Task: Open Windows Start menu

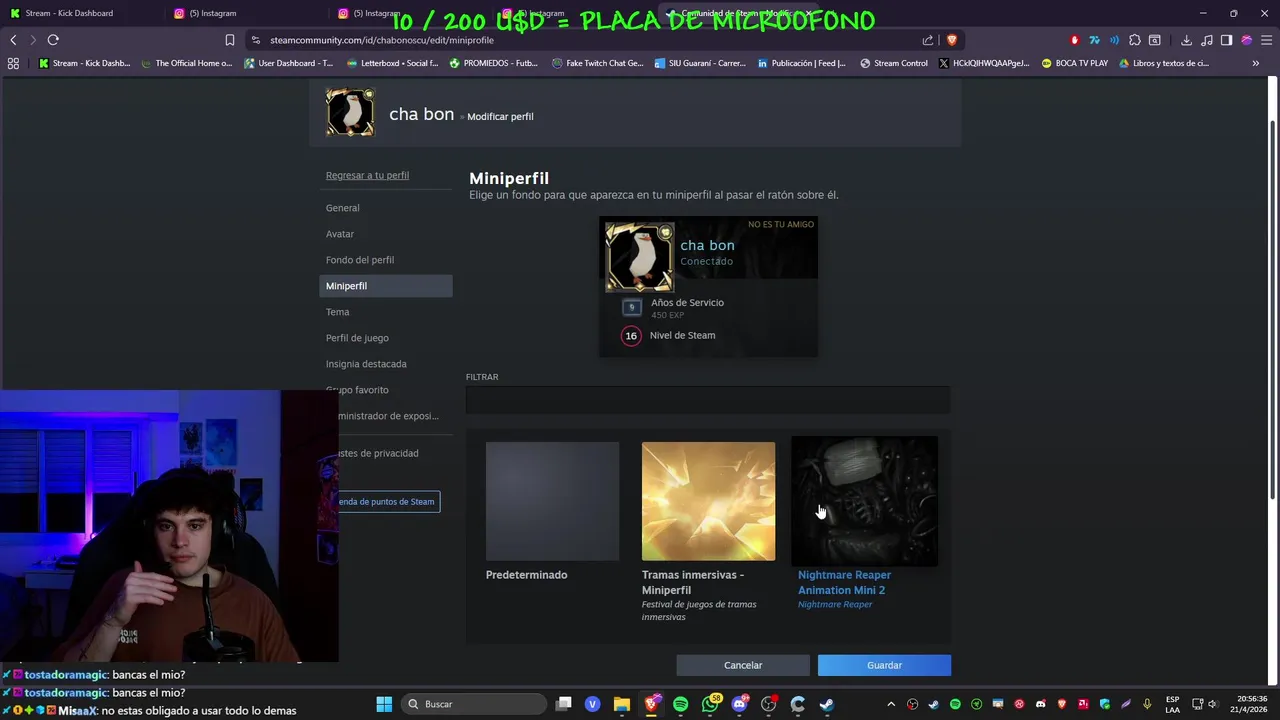Action: pyautogui.click(x=384, y=704)
